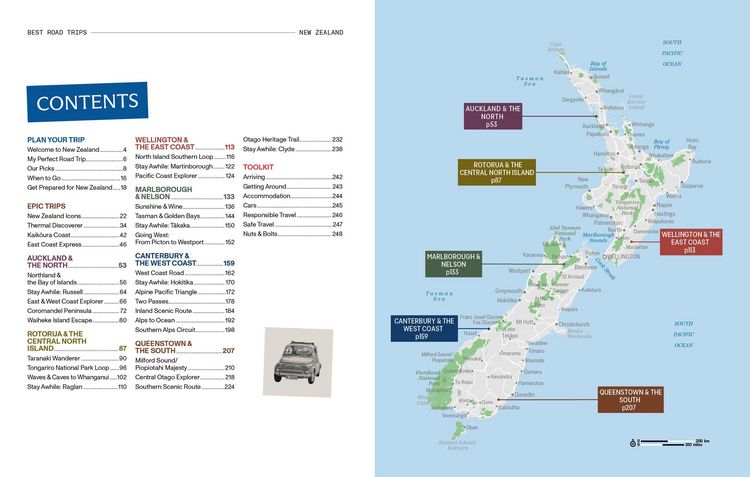Click 'Thermal Discoverer' entry

(77, 225)
